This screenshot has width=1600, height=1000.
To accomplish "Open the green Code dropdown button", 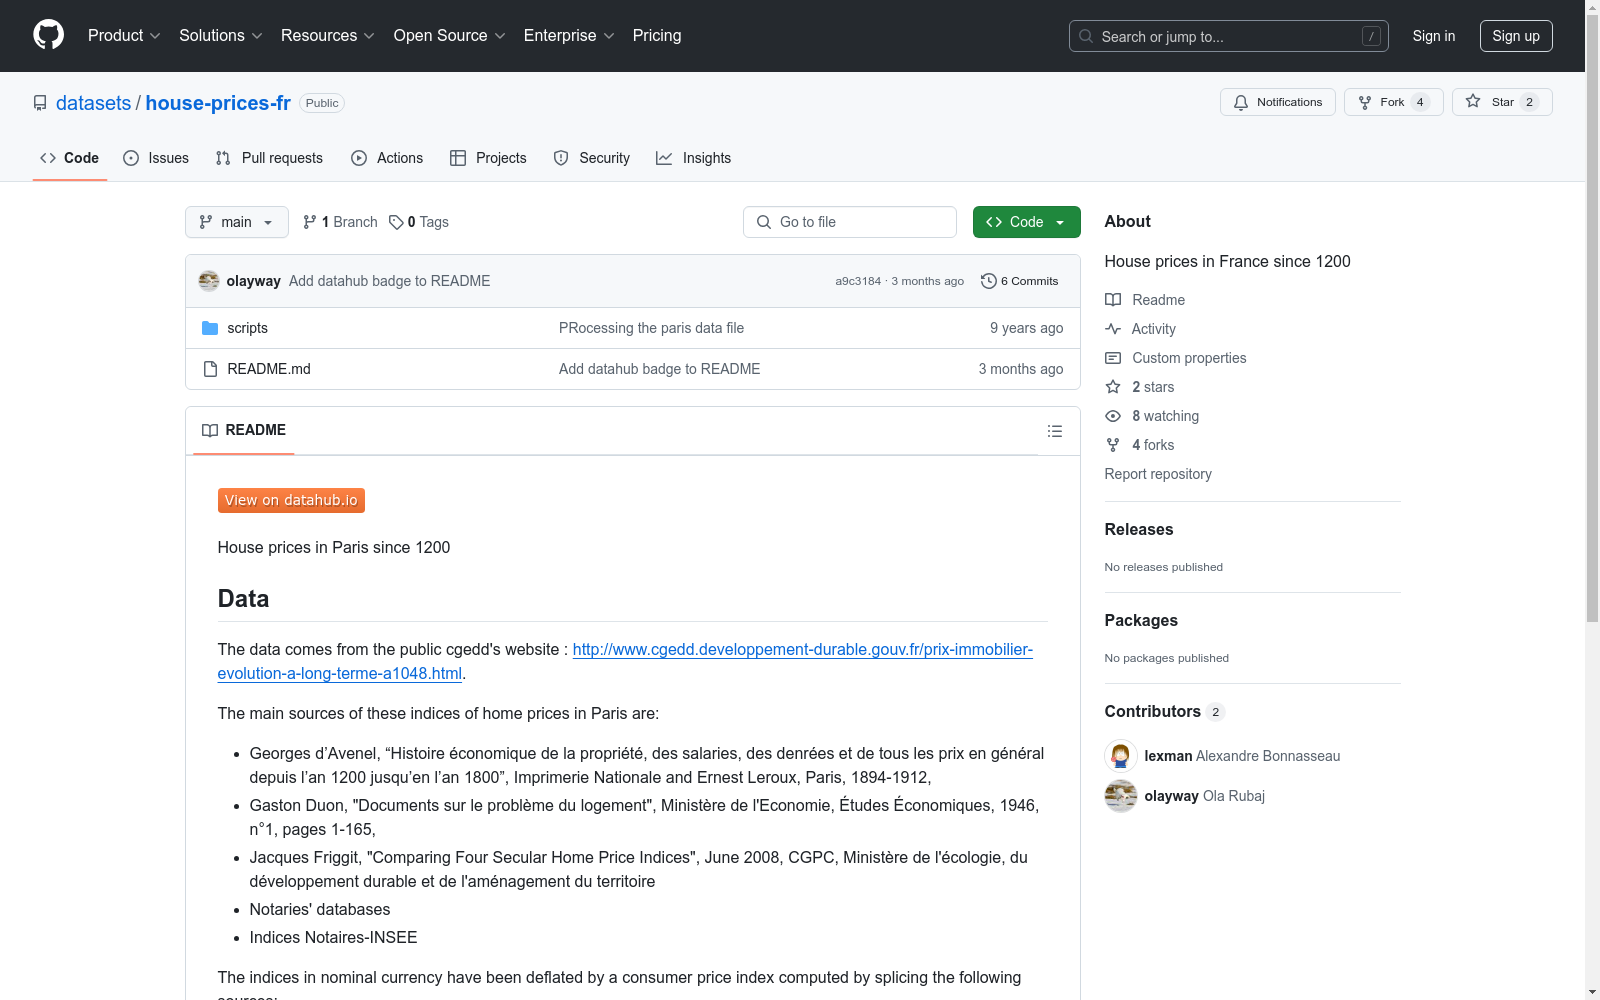I will click(x=1027, y=222).
